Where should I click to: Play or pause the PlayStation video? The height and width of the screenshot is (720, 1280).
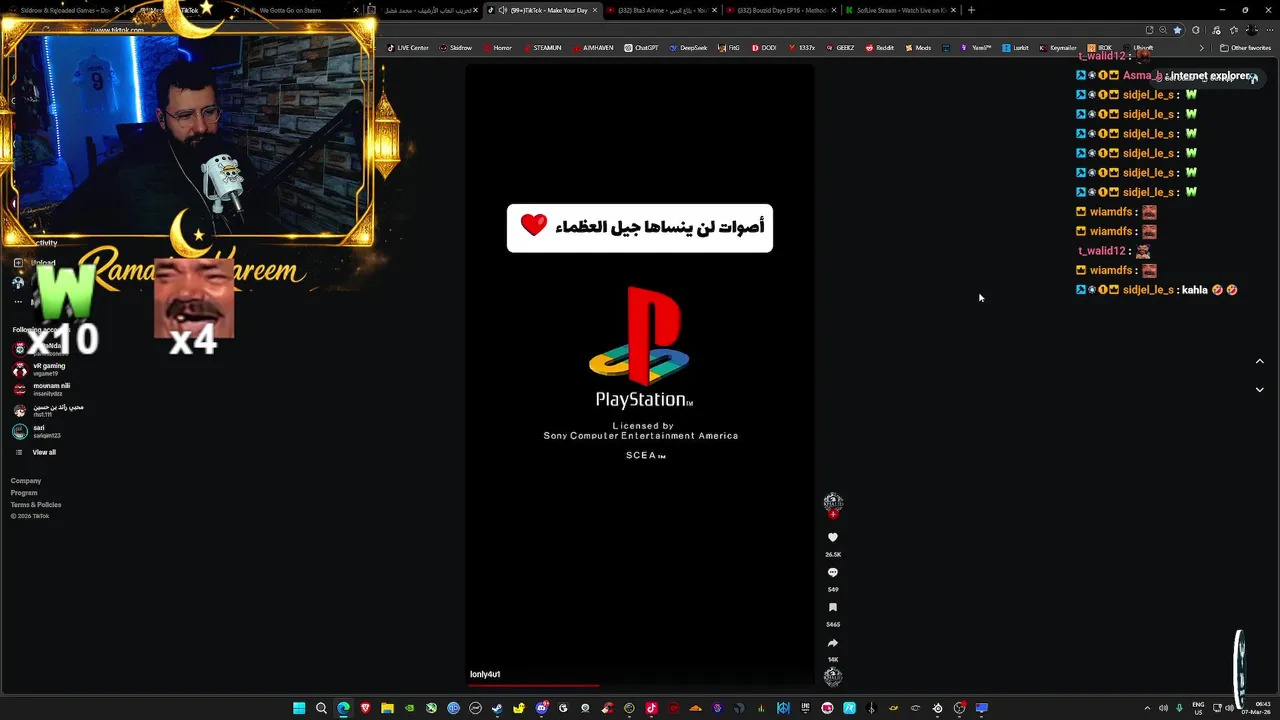640,375
